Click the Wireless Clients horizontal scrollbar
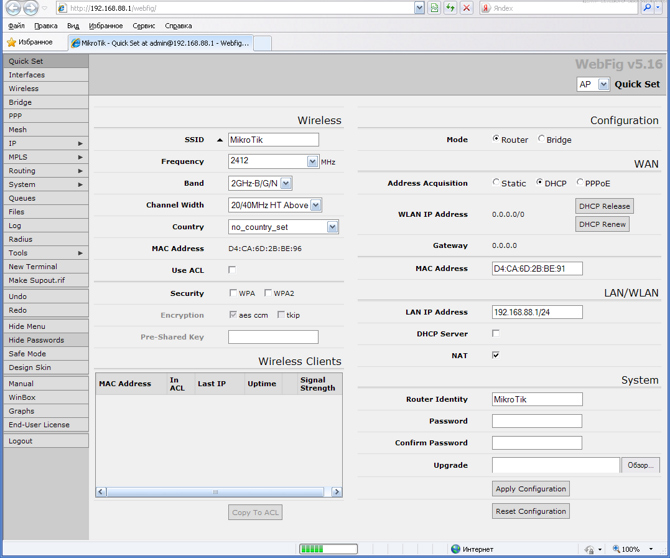 click(x=215, y=492)
